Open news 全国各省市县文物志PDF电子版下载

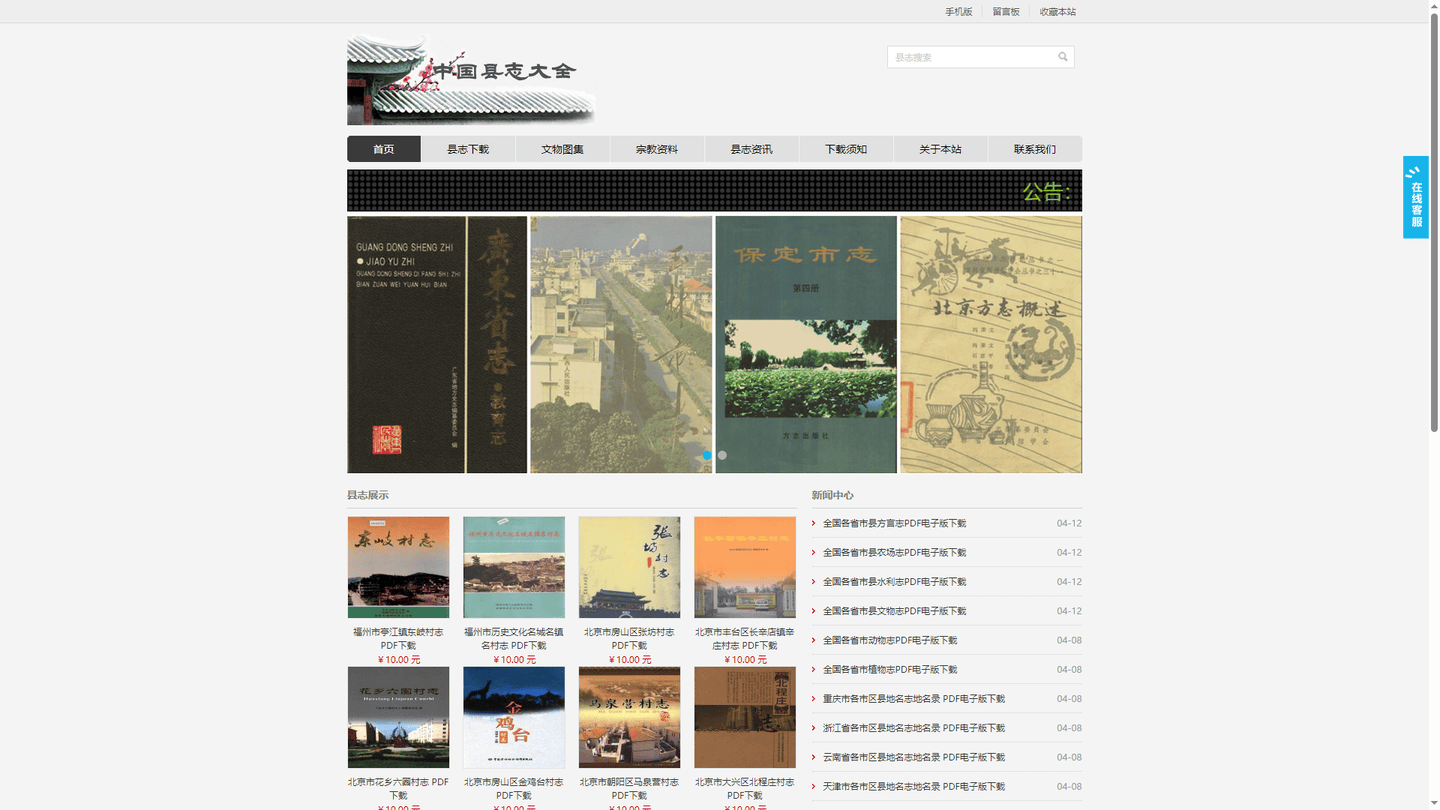(x=894, y=611)
